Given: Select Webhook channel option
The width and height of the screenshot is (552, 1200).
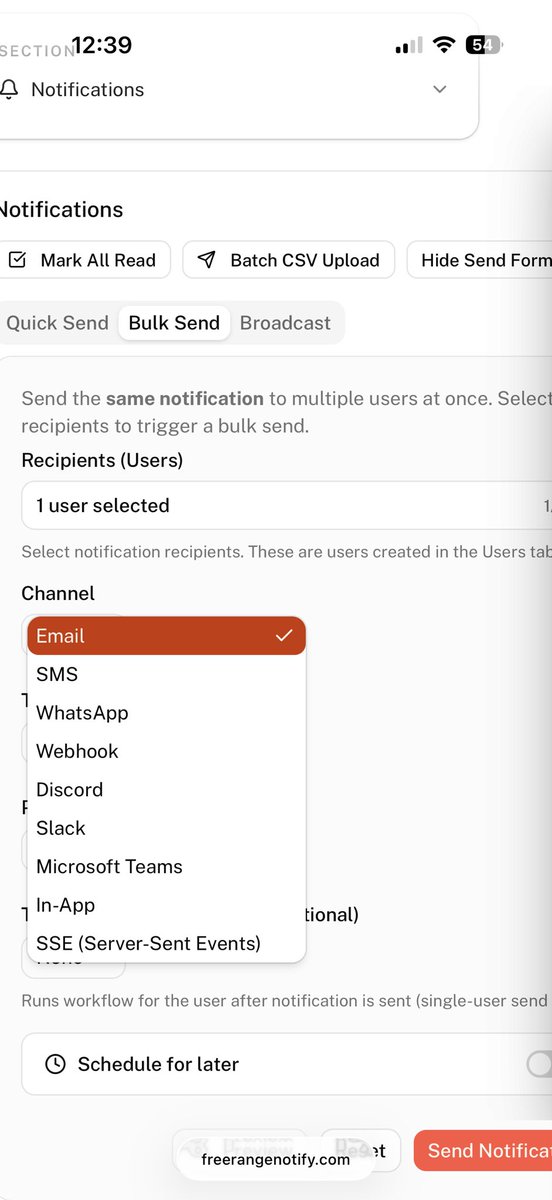Looking at the screenshot, I should point(166,751).
